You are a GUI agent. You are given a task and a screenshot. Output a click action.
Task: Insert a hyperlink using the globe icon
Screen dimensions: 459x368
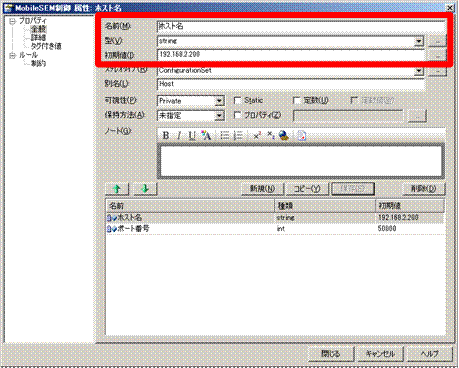(x=283, y=136)
